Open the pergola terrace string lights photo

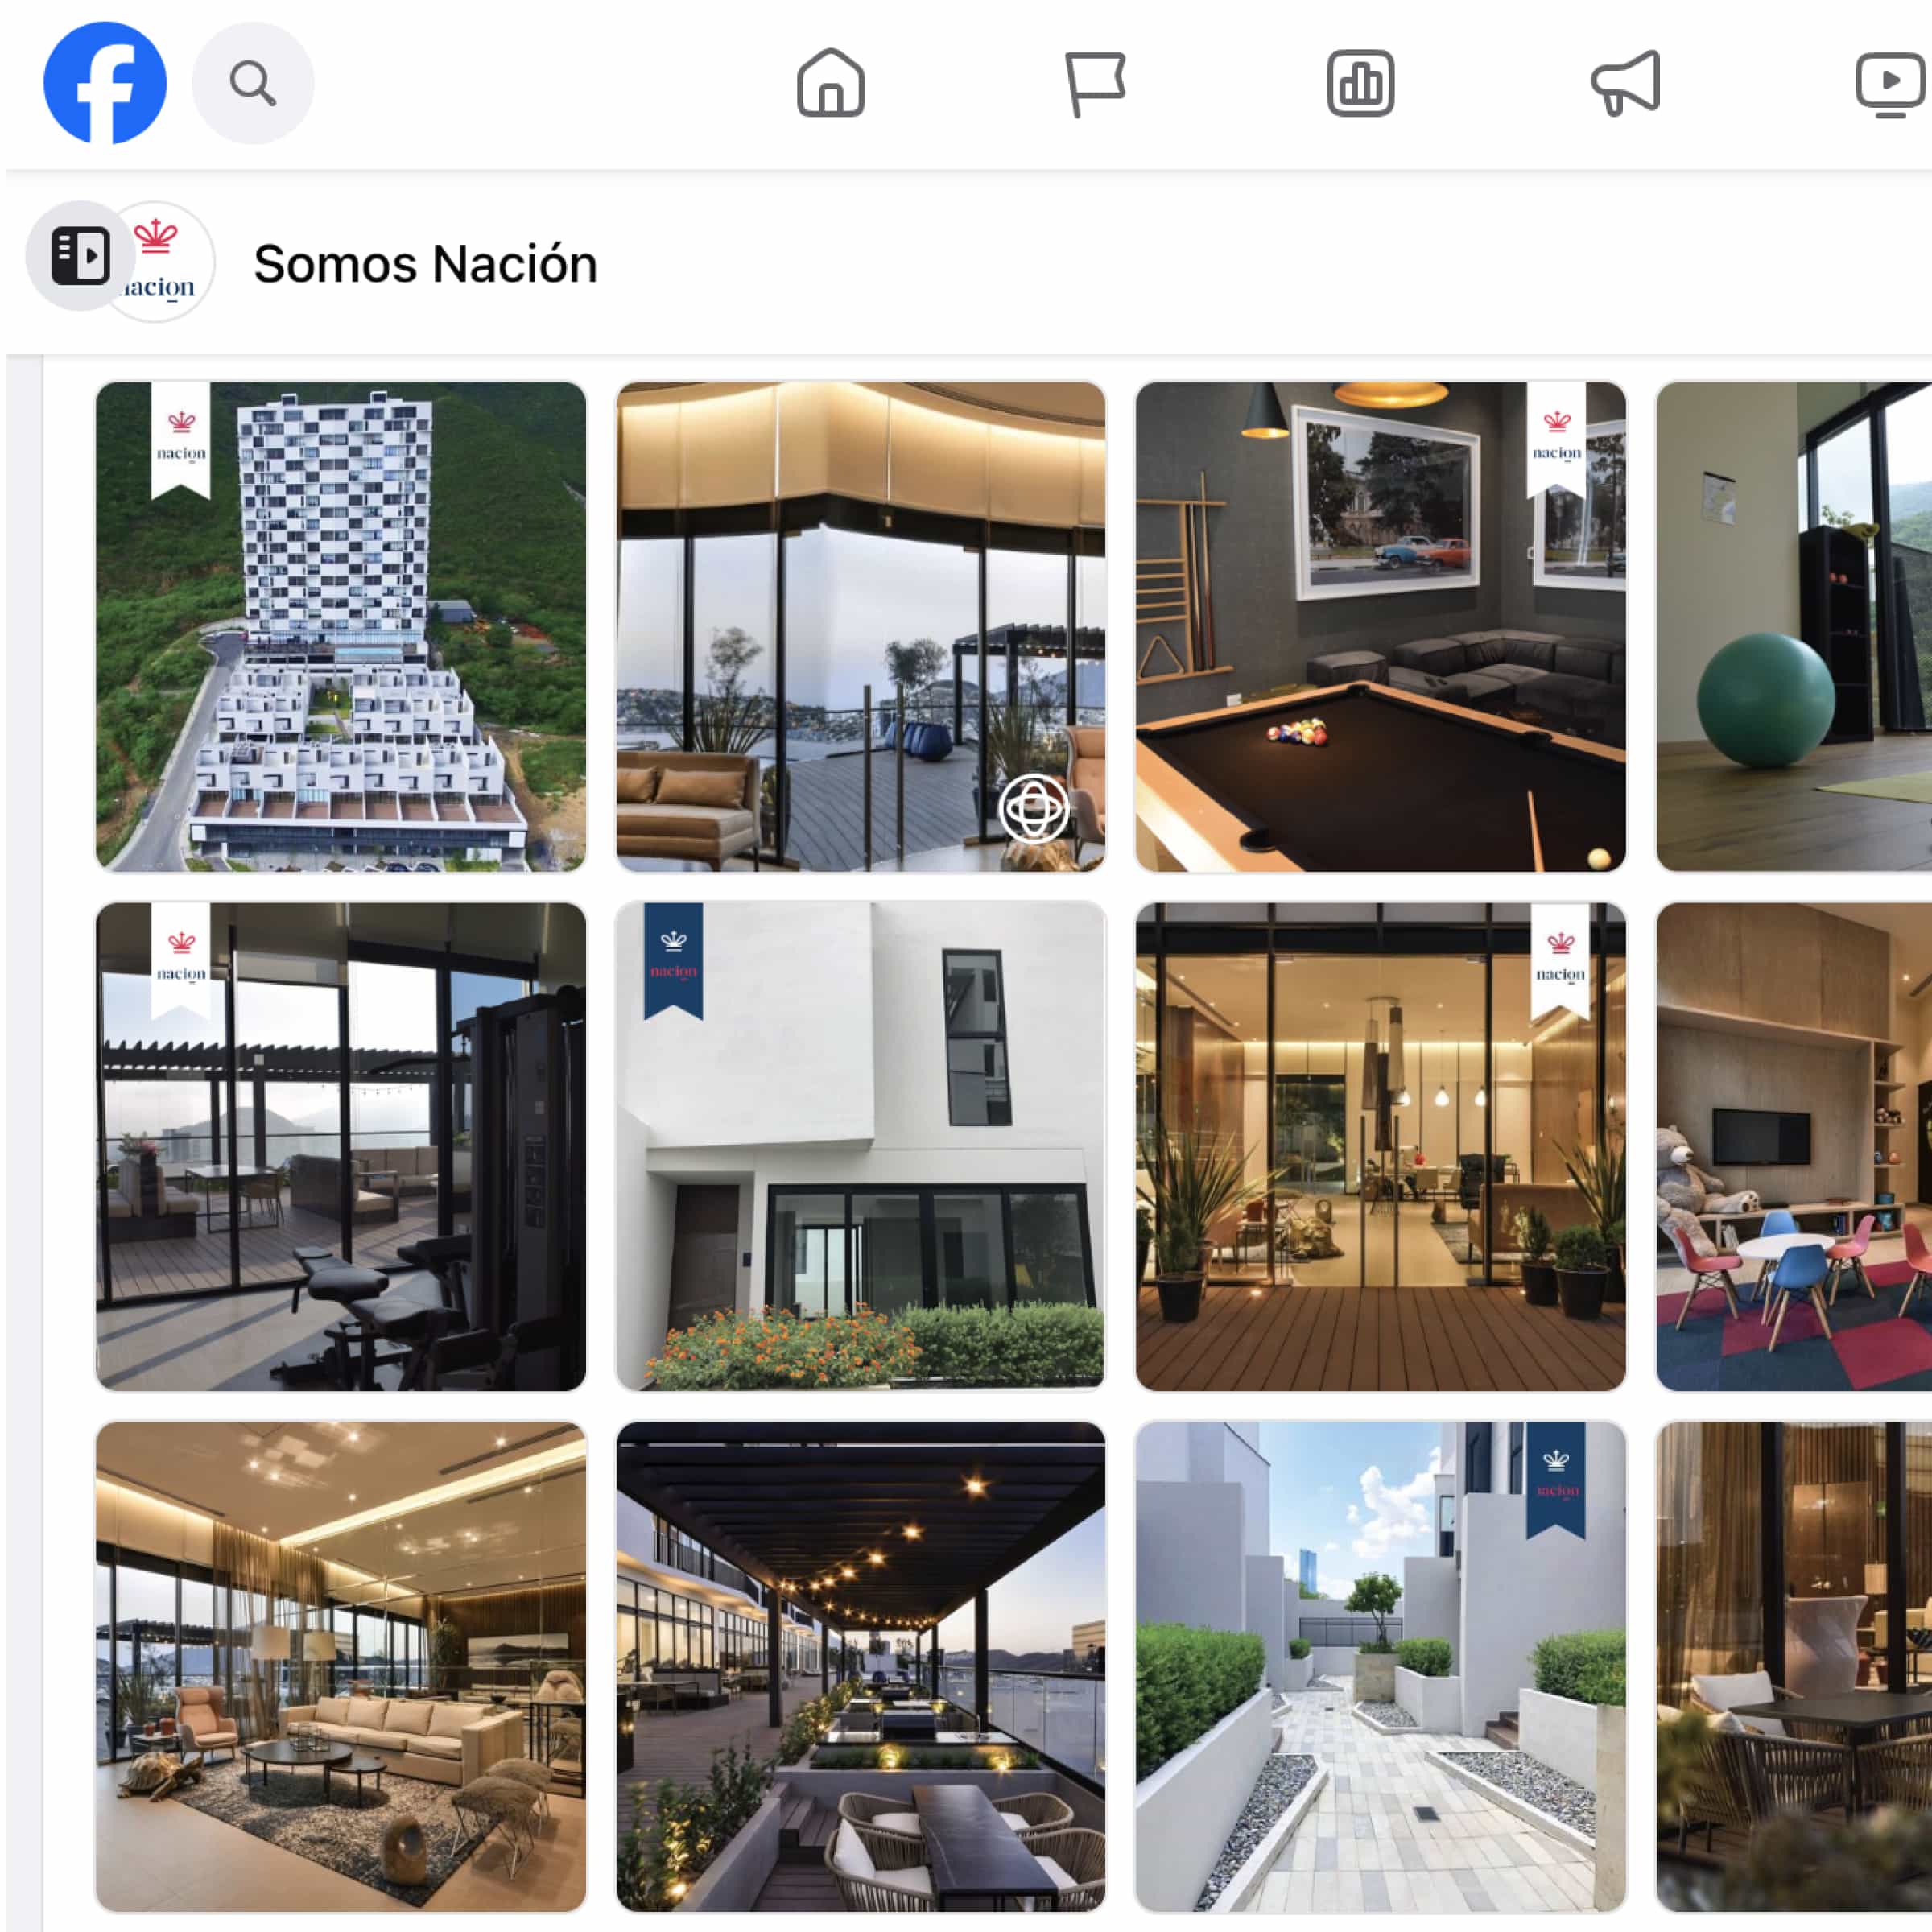click(861, 1667)
